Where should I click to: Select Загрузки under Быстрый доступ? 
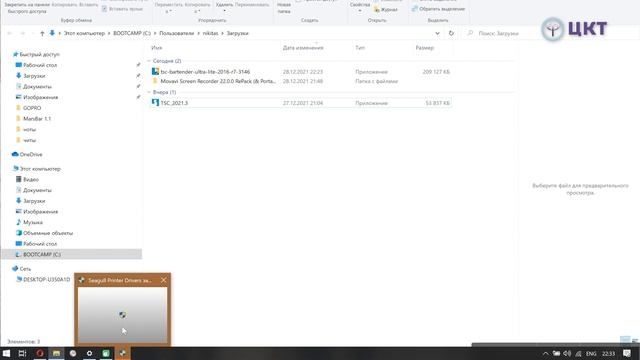click(34, 76)
